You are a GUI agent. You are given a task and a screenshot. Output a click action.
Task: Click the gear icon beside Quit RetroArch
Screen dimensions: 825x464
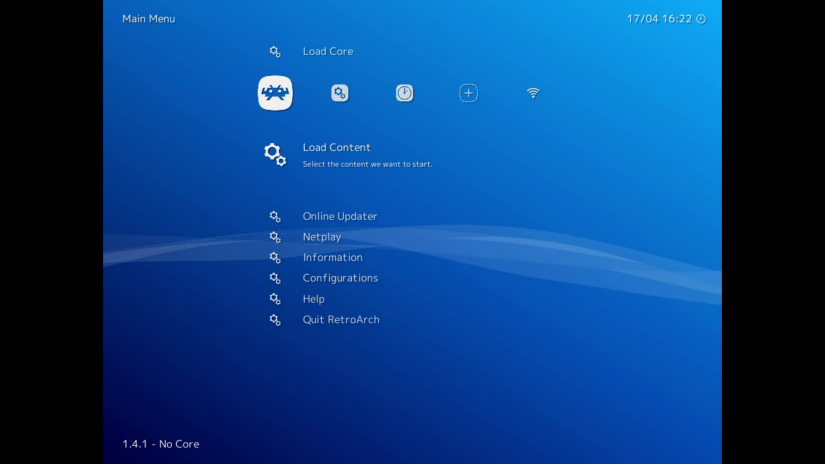tap(275, 320)
